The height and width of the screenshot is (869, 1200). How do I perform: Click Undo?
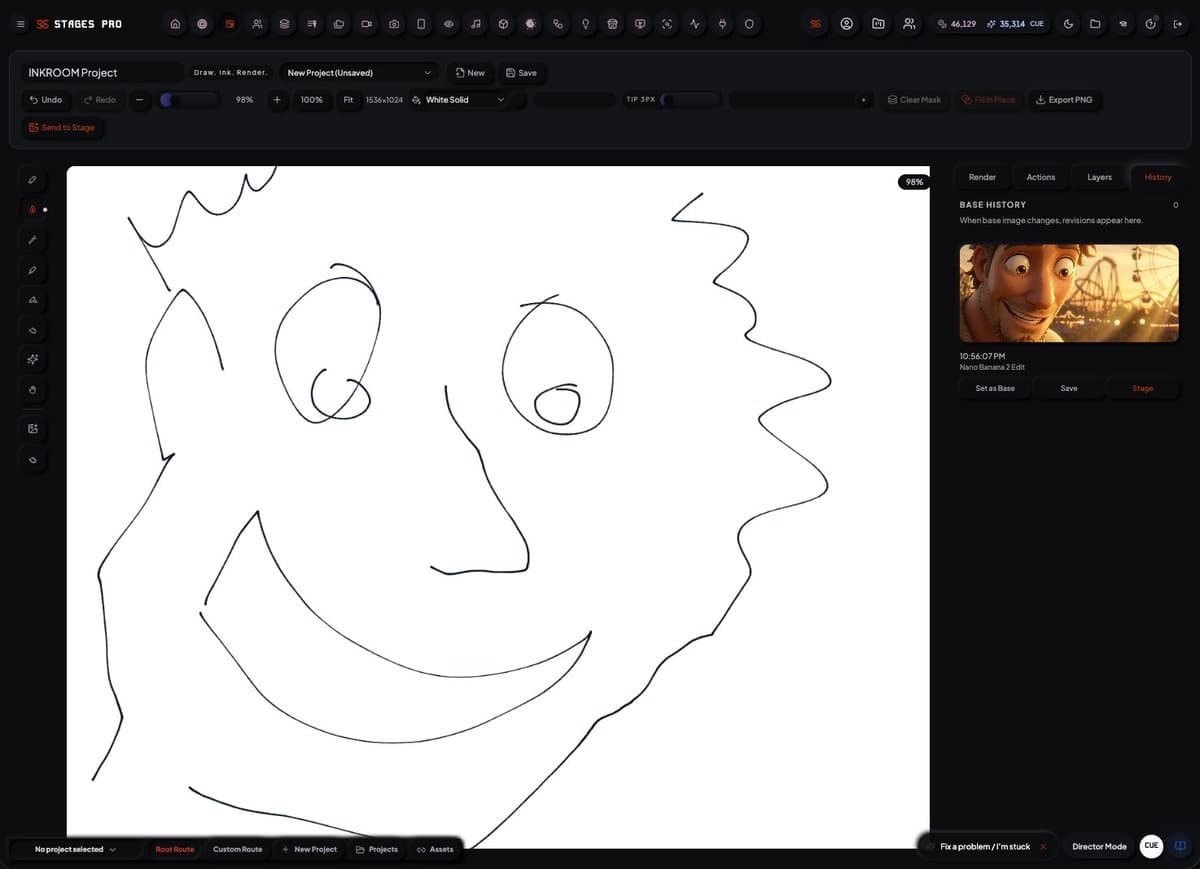point(46,100)
